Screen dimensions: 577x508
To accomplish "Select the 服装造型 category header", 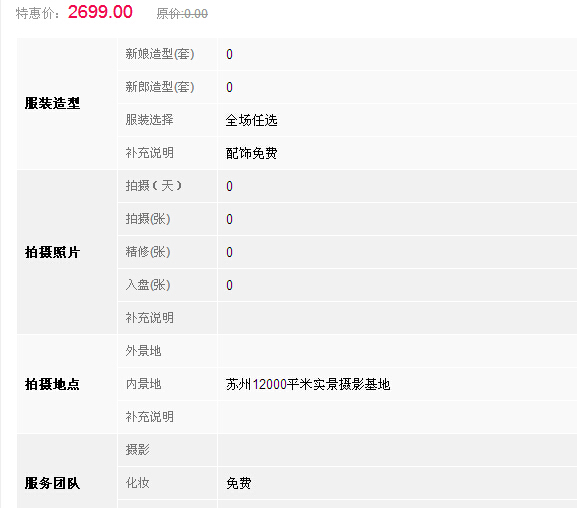I will click(52, 103).
